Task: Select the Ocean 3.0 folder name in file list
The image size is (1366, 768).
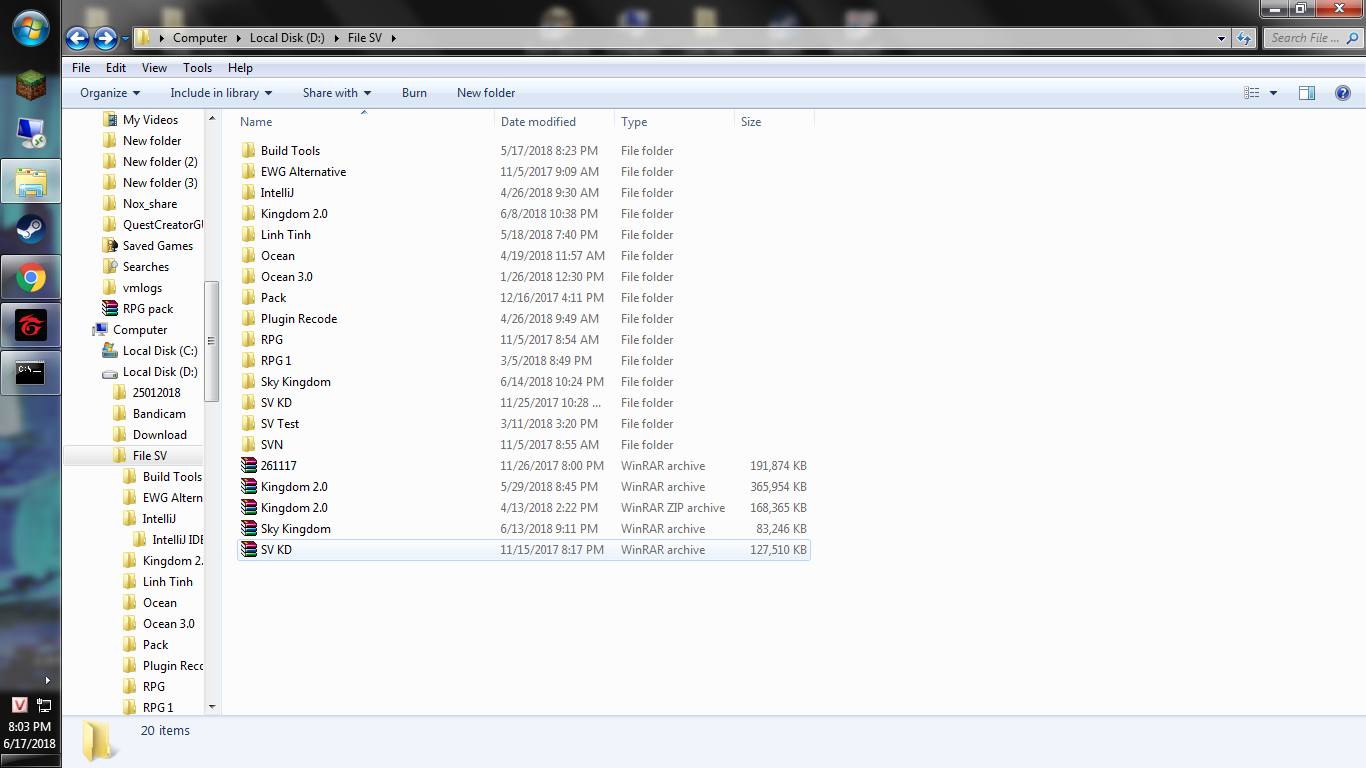Action: (287, 277)
